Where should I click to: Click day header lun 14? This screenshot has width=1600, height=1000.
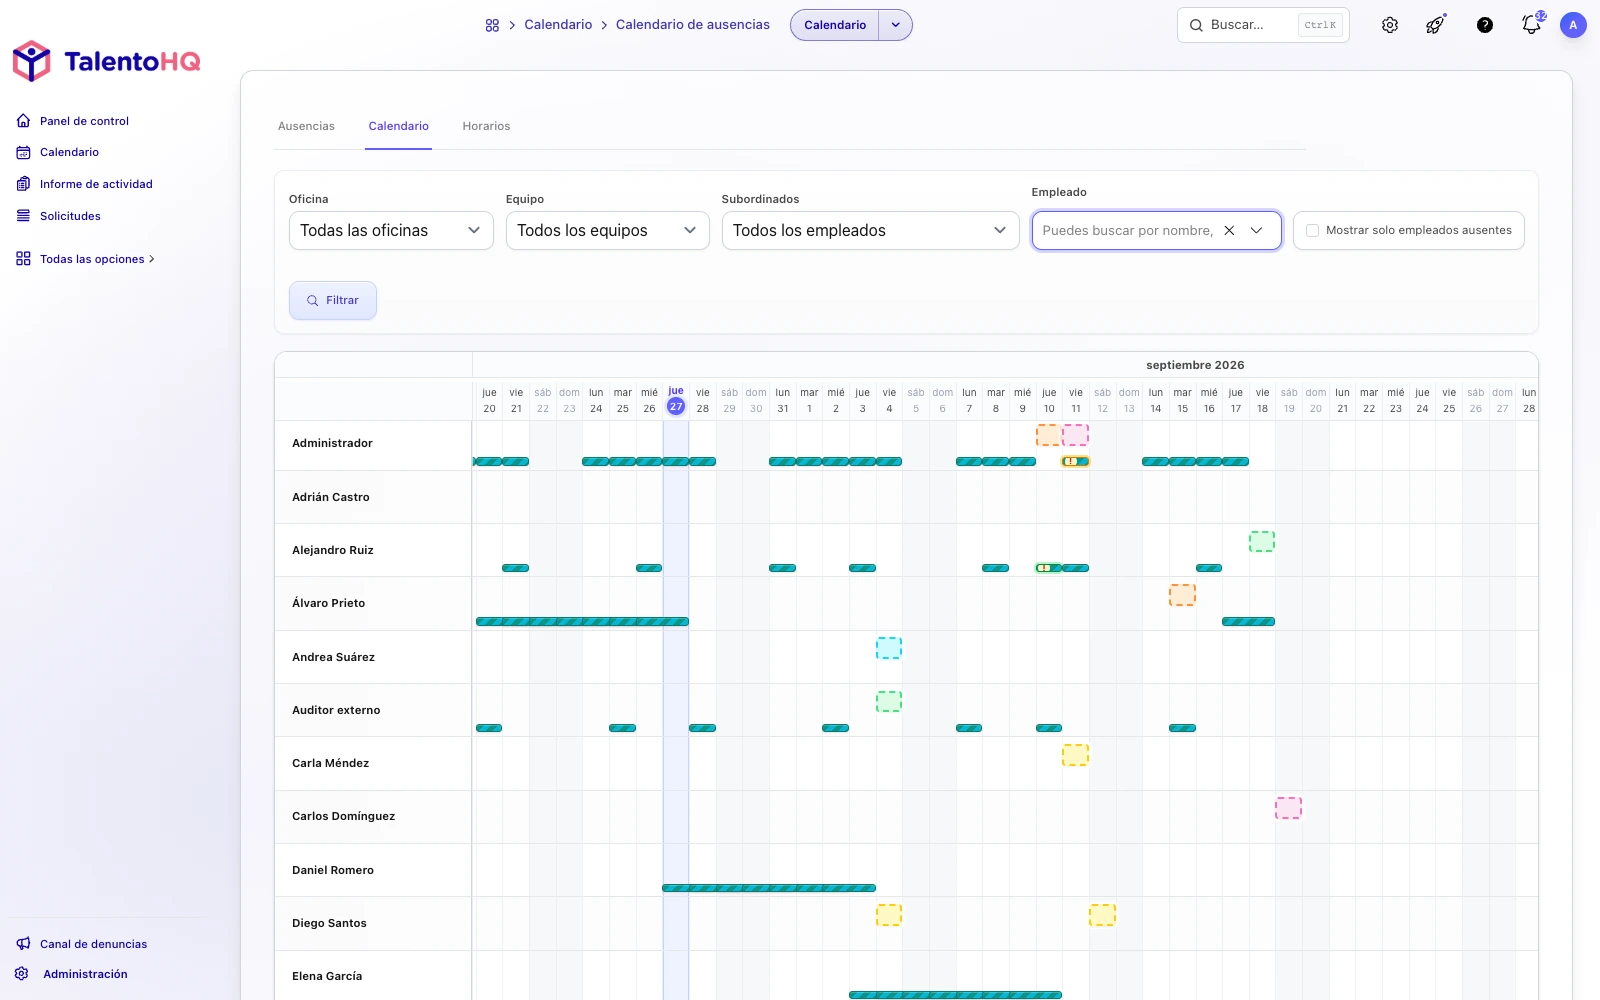pyautogui.click(x=1156, y=401)
